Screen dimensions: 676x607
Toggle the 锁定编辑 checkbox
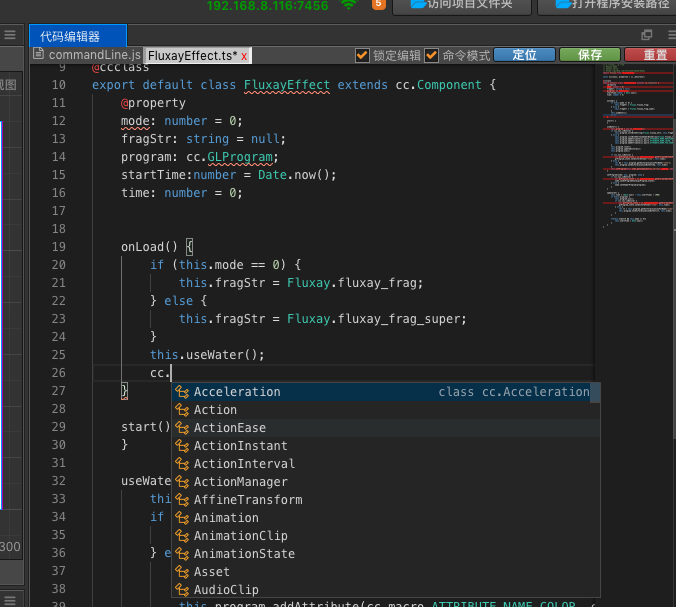point(362,55)
